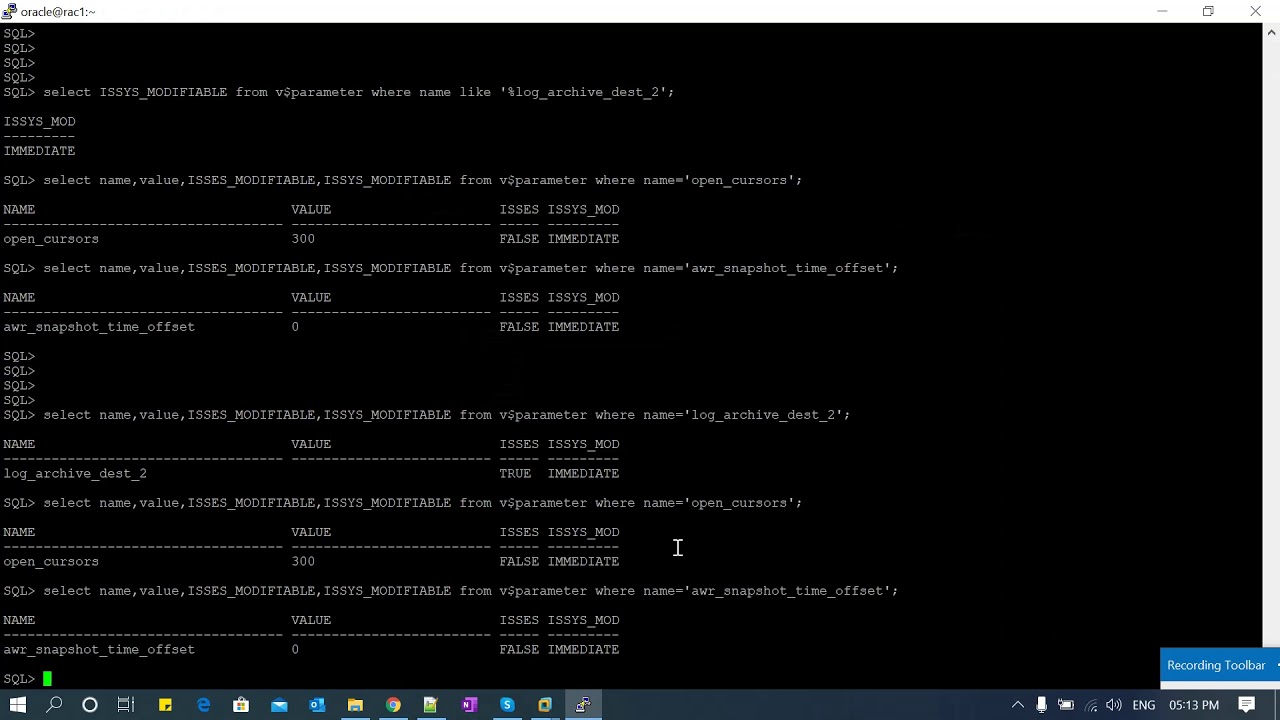Switch to Google Chrome on the taskbar
This screenshot has width=1280, height=720.
[x=393, y=705]
